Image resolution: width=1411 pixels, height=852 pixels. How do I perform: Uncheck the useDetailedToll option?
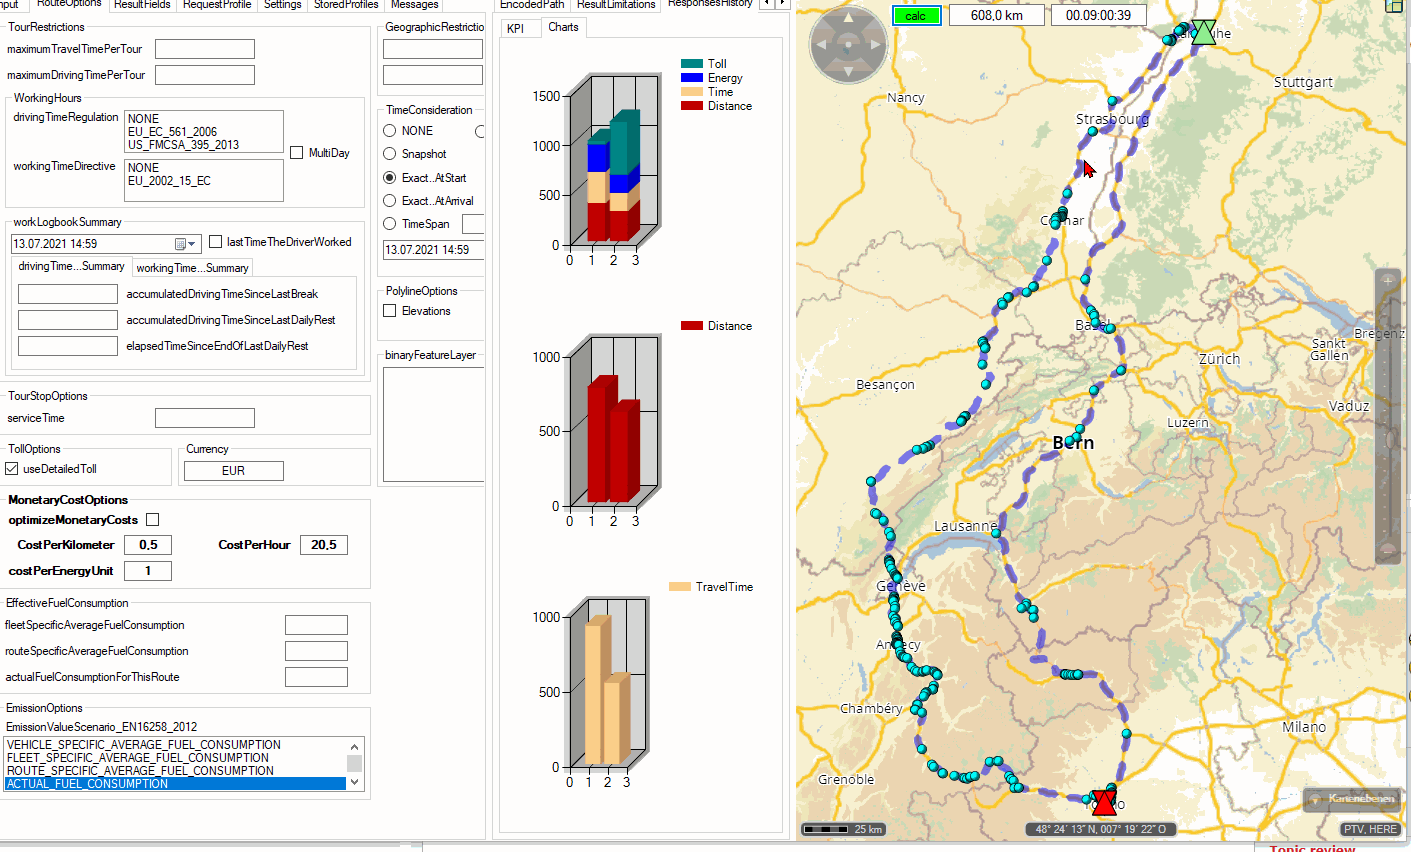(x=12, y=469)
